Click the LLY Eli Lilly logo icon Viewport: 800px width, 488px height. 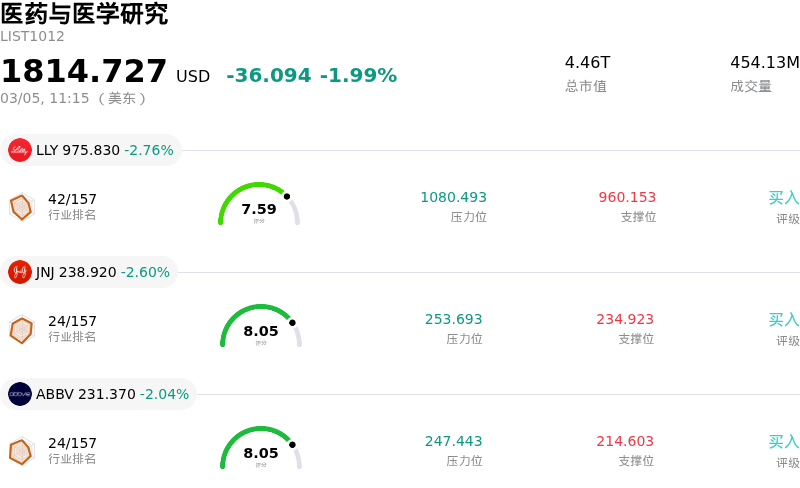click(x=20, y=150)
